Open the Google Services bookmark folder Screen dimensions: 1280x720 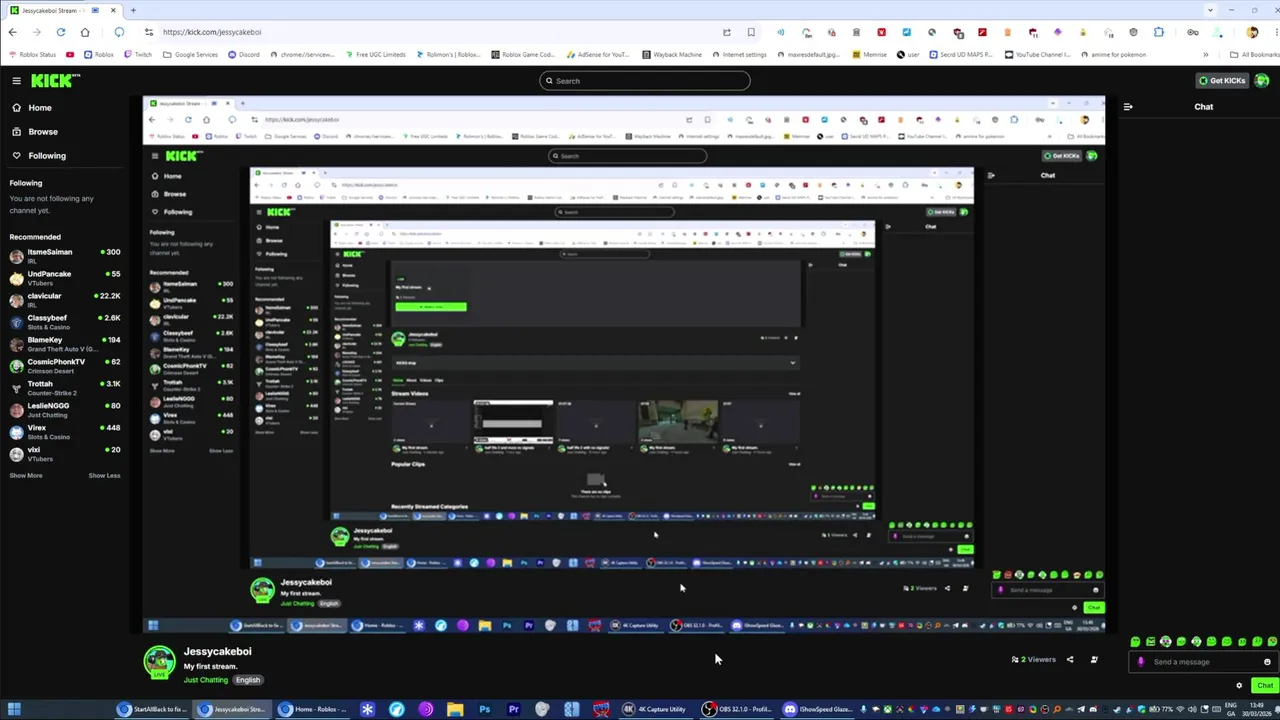click(x=191, y=55)
